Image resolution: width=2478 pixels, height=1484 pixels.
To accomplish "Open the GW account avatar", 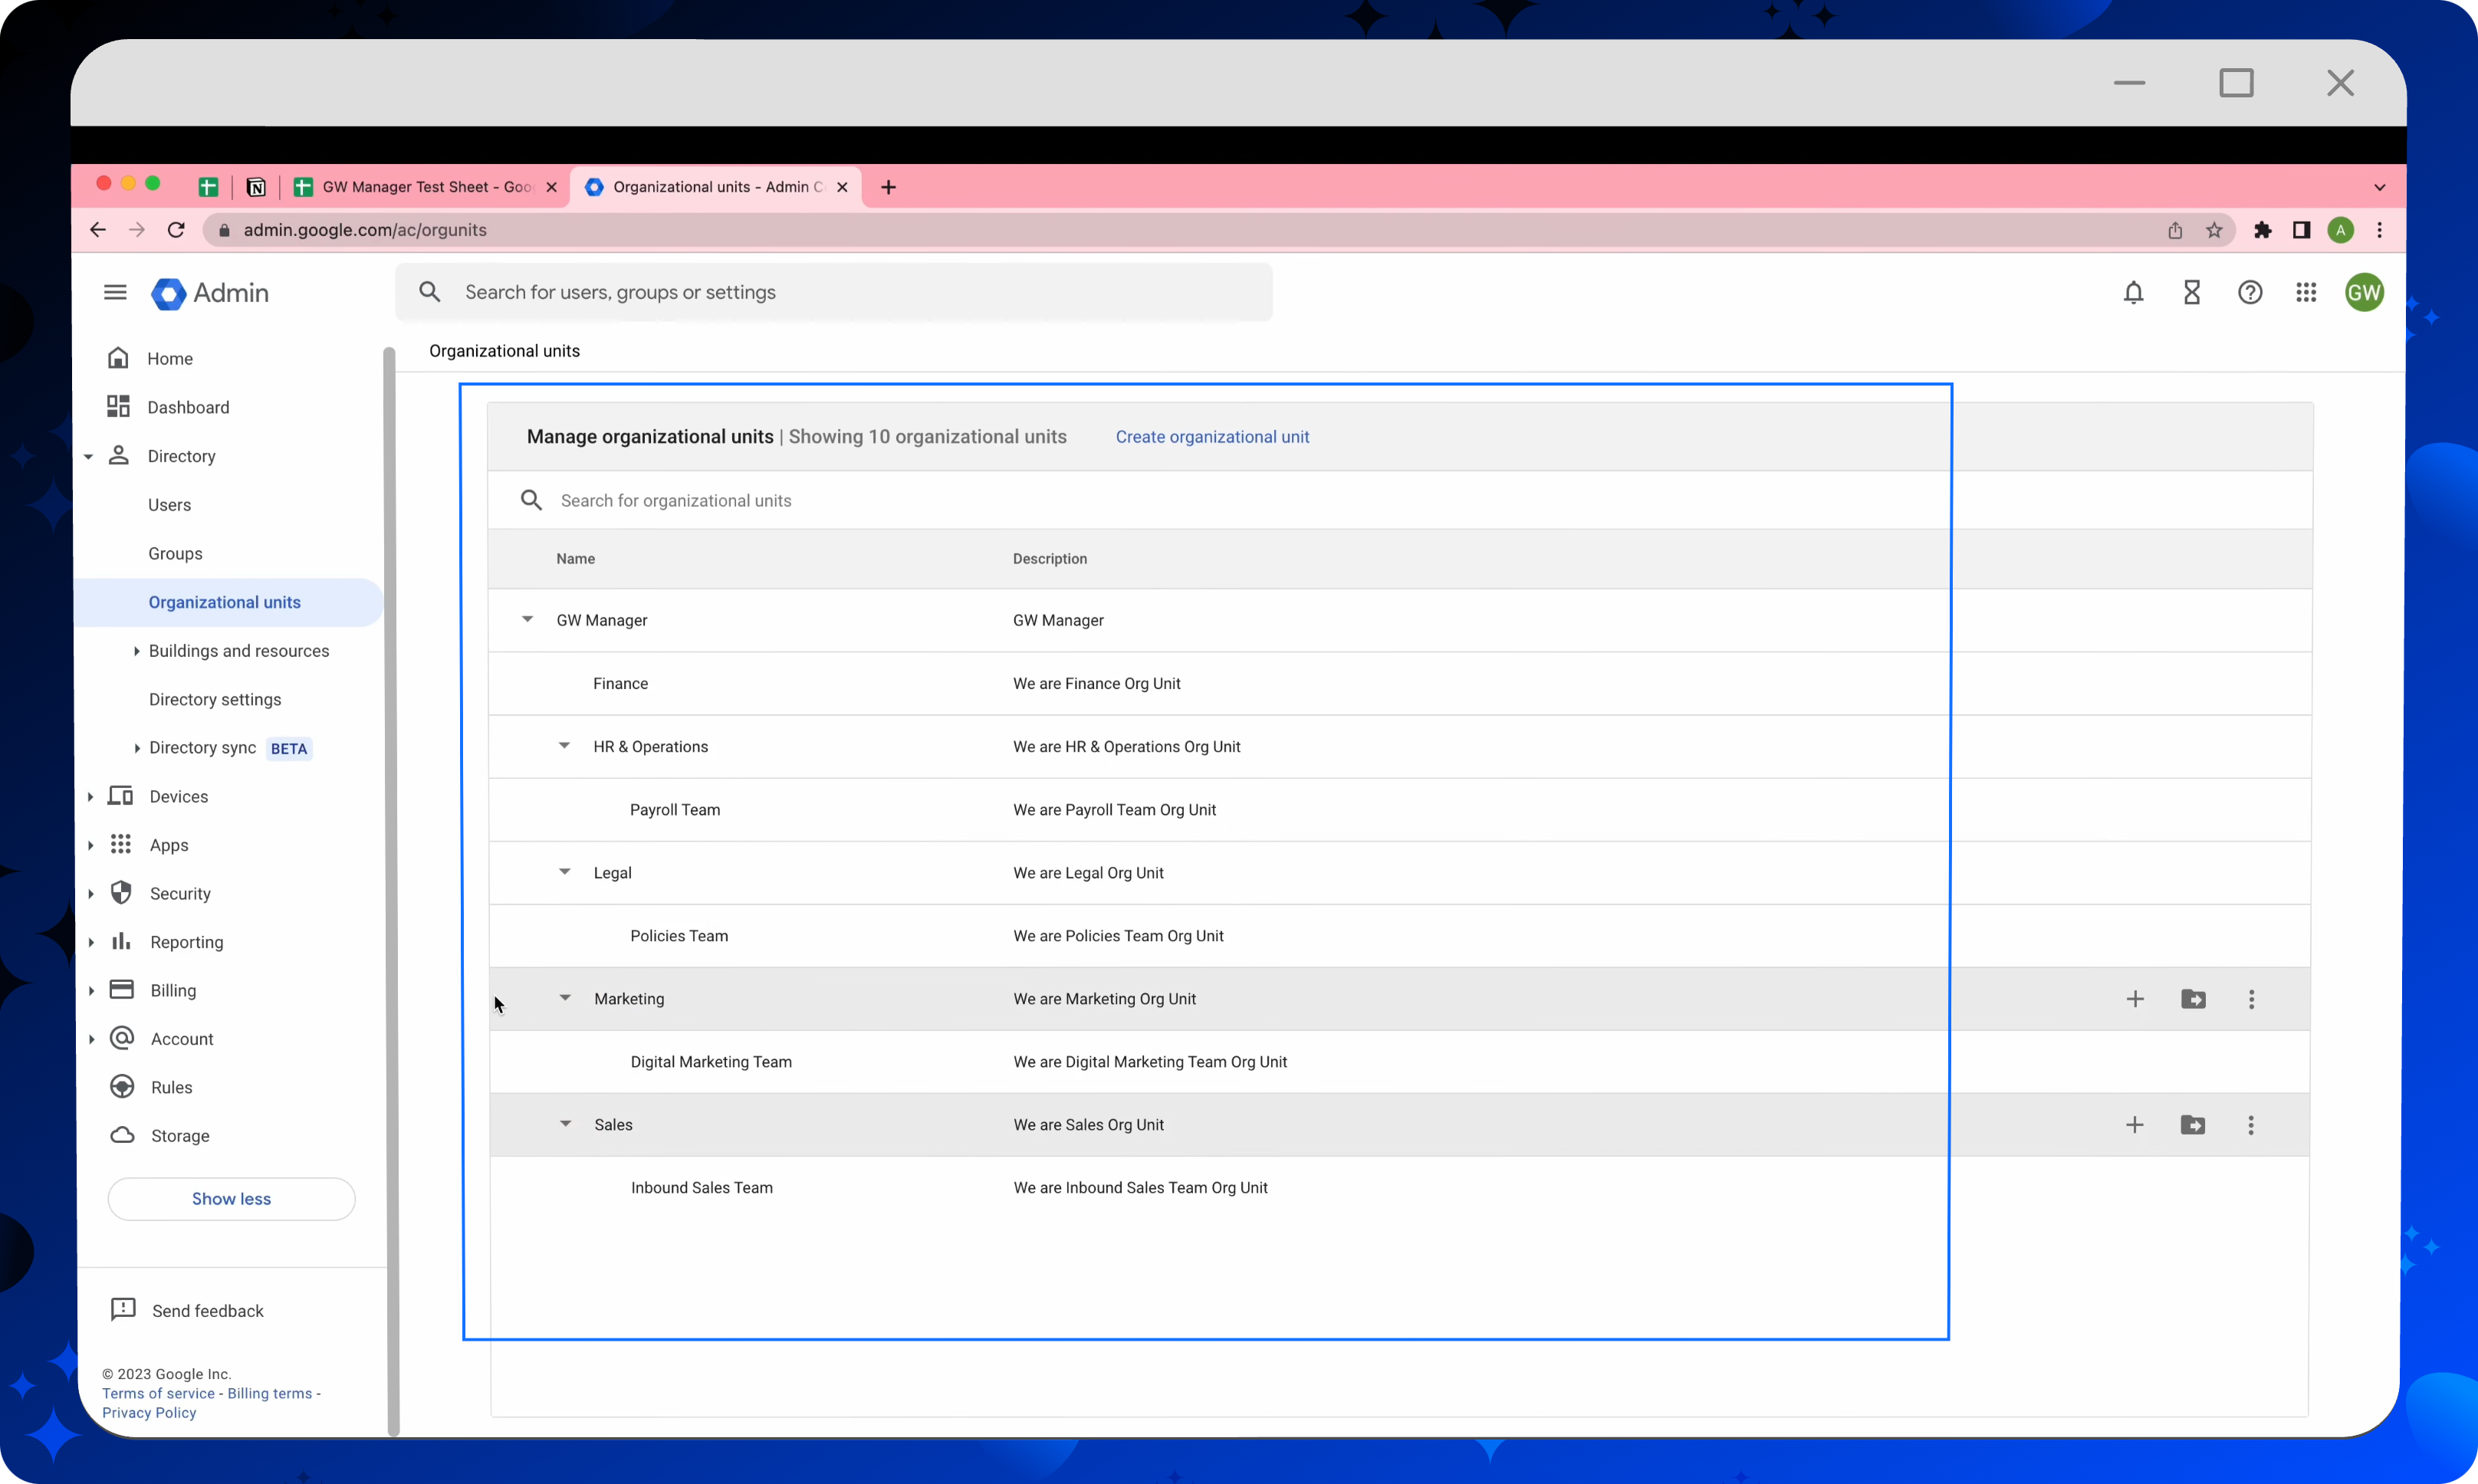I will point(2364,292).
